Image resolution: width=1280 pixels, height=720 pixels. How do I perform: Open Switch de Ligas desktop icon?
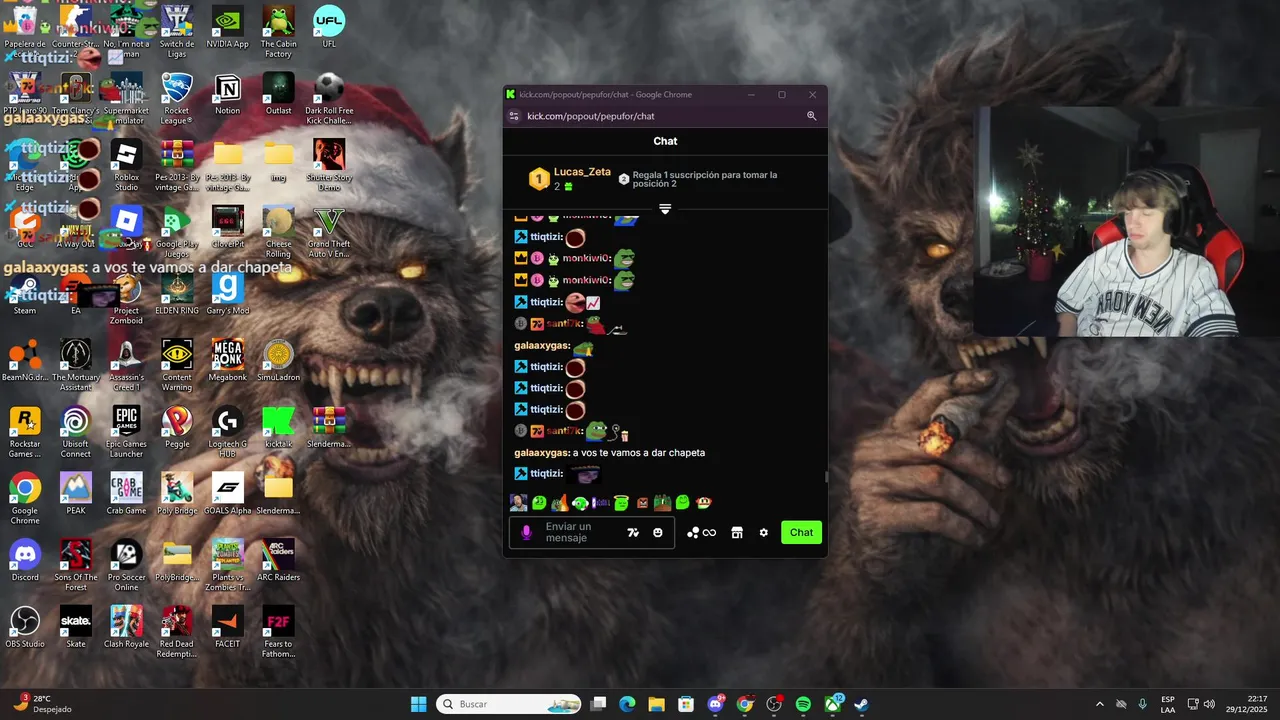pyautogui.click(x=177, y=32)
